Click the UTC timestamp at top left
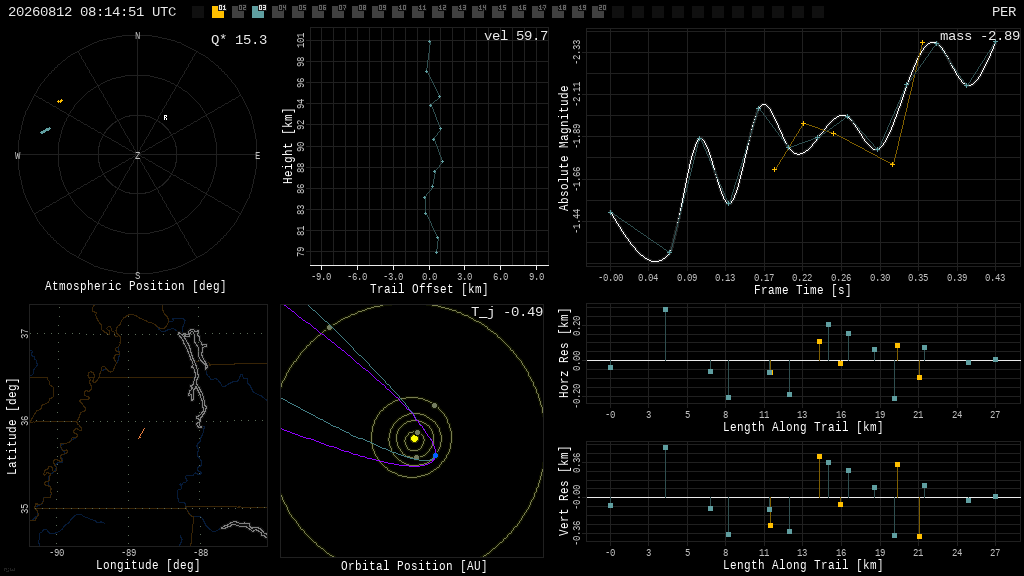This screenshot has height=576, width=1024. 92,12
